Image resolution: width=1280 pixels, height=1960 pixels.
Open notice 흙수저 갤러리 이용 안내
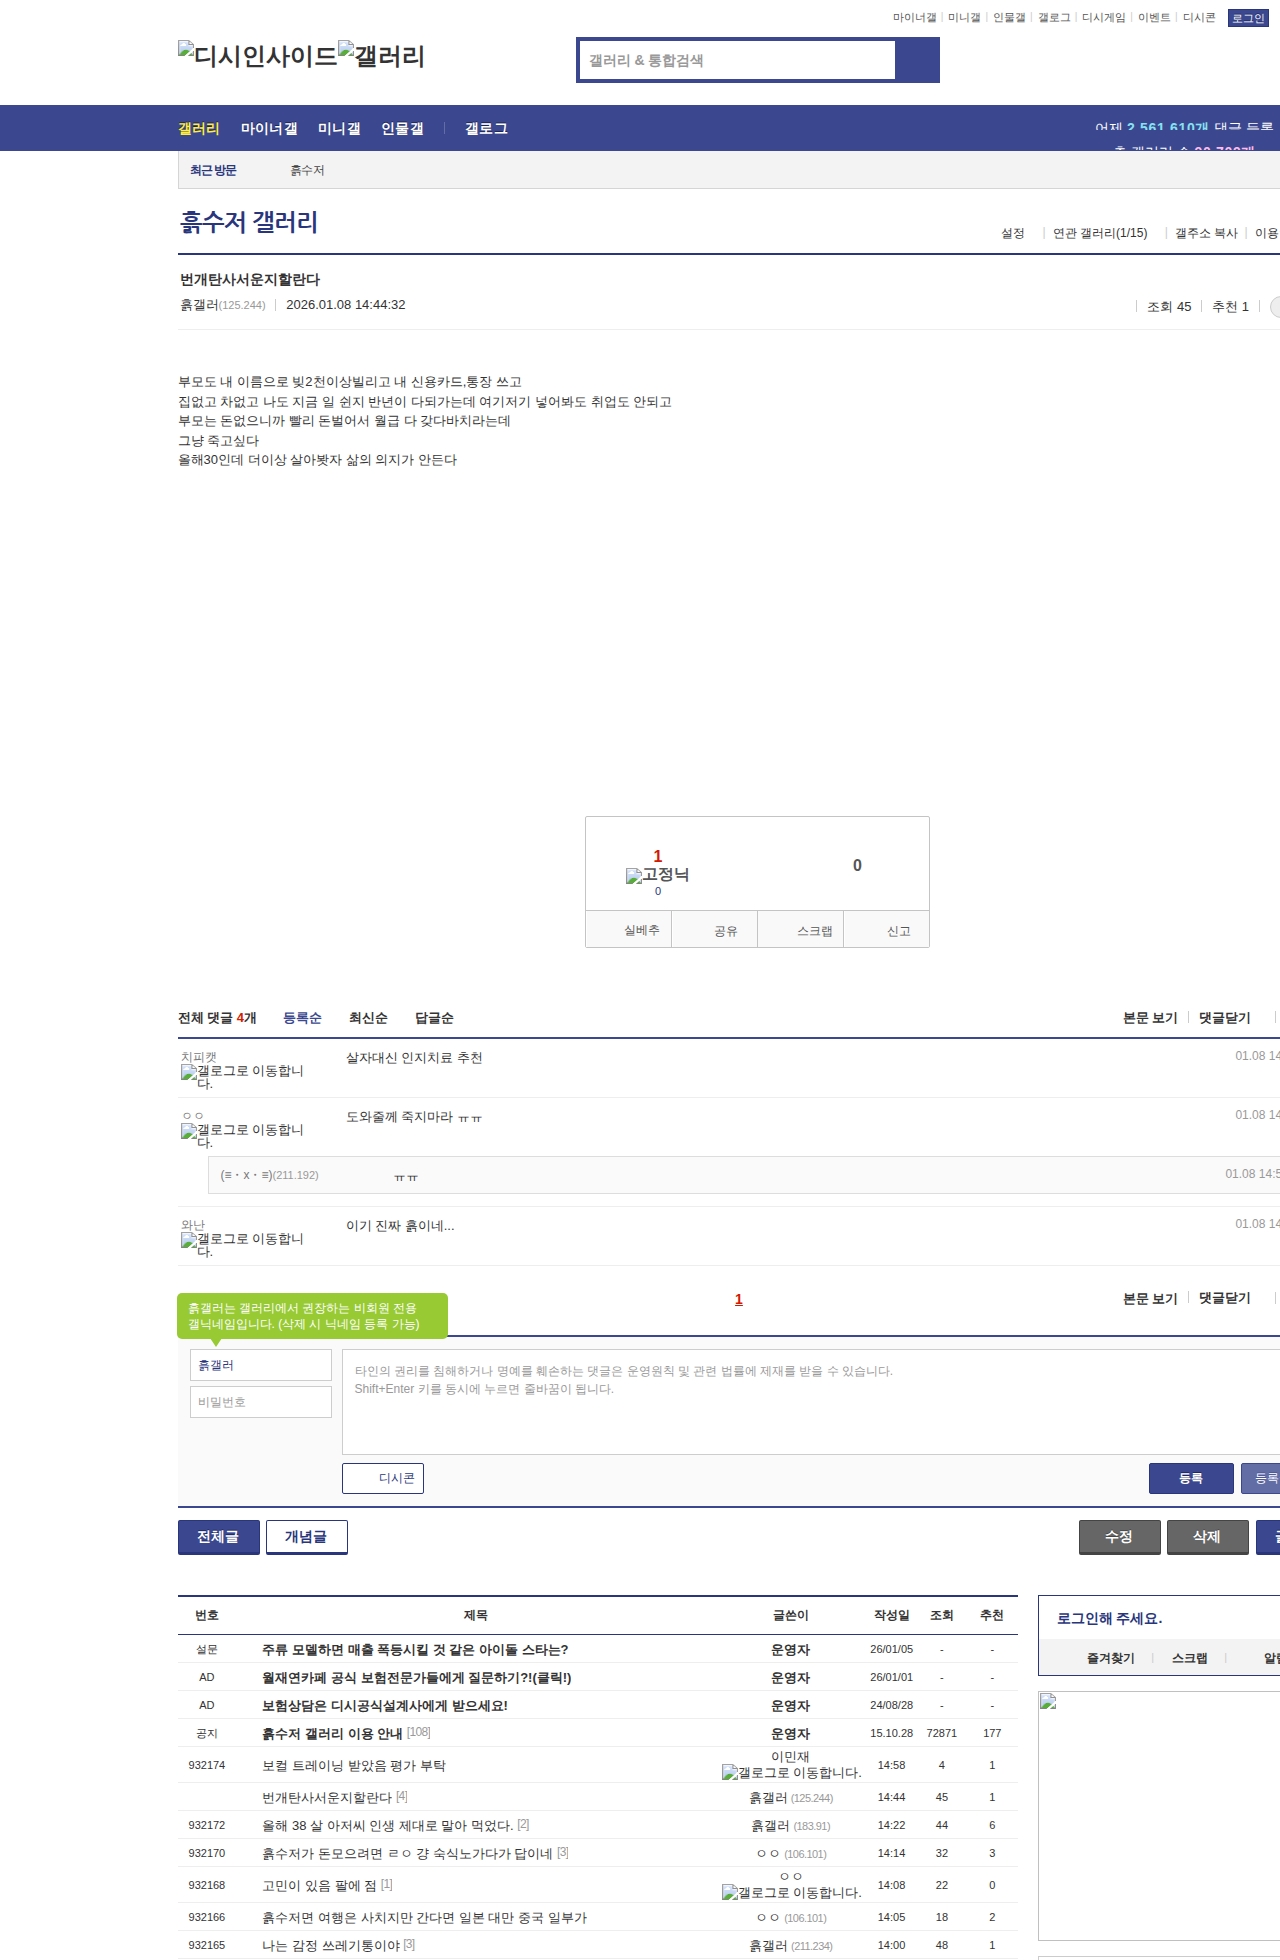332,1734
